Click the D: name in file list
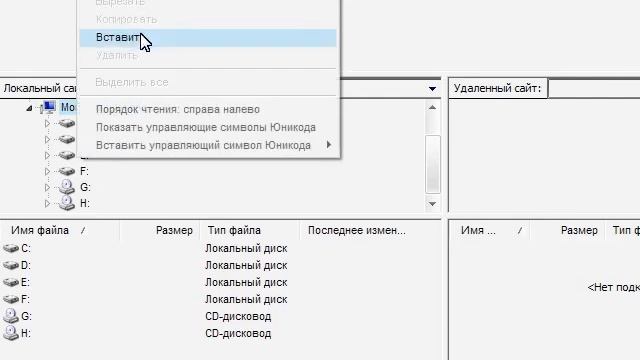This screenshot has width=640, height=360. 26,266
